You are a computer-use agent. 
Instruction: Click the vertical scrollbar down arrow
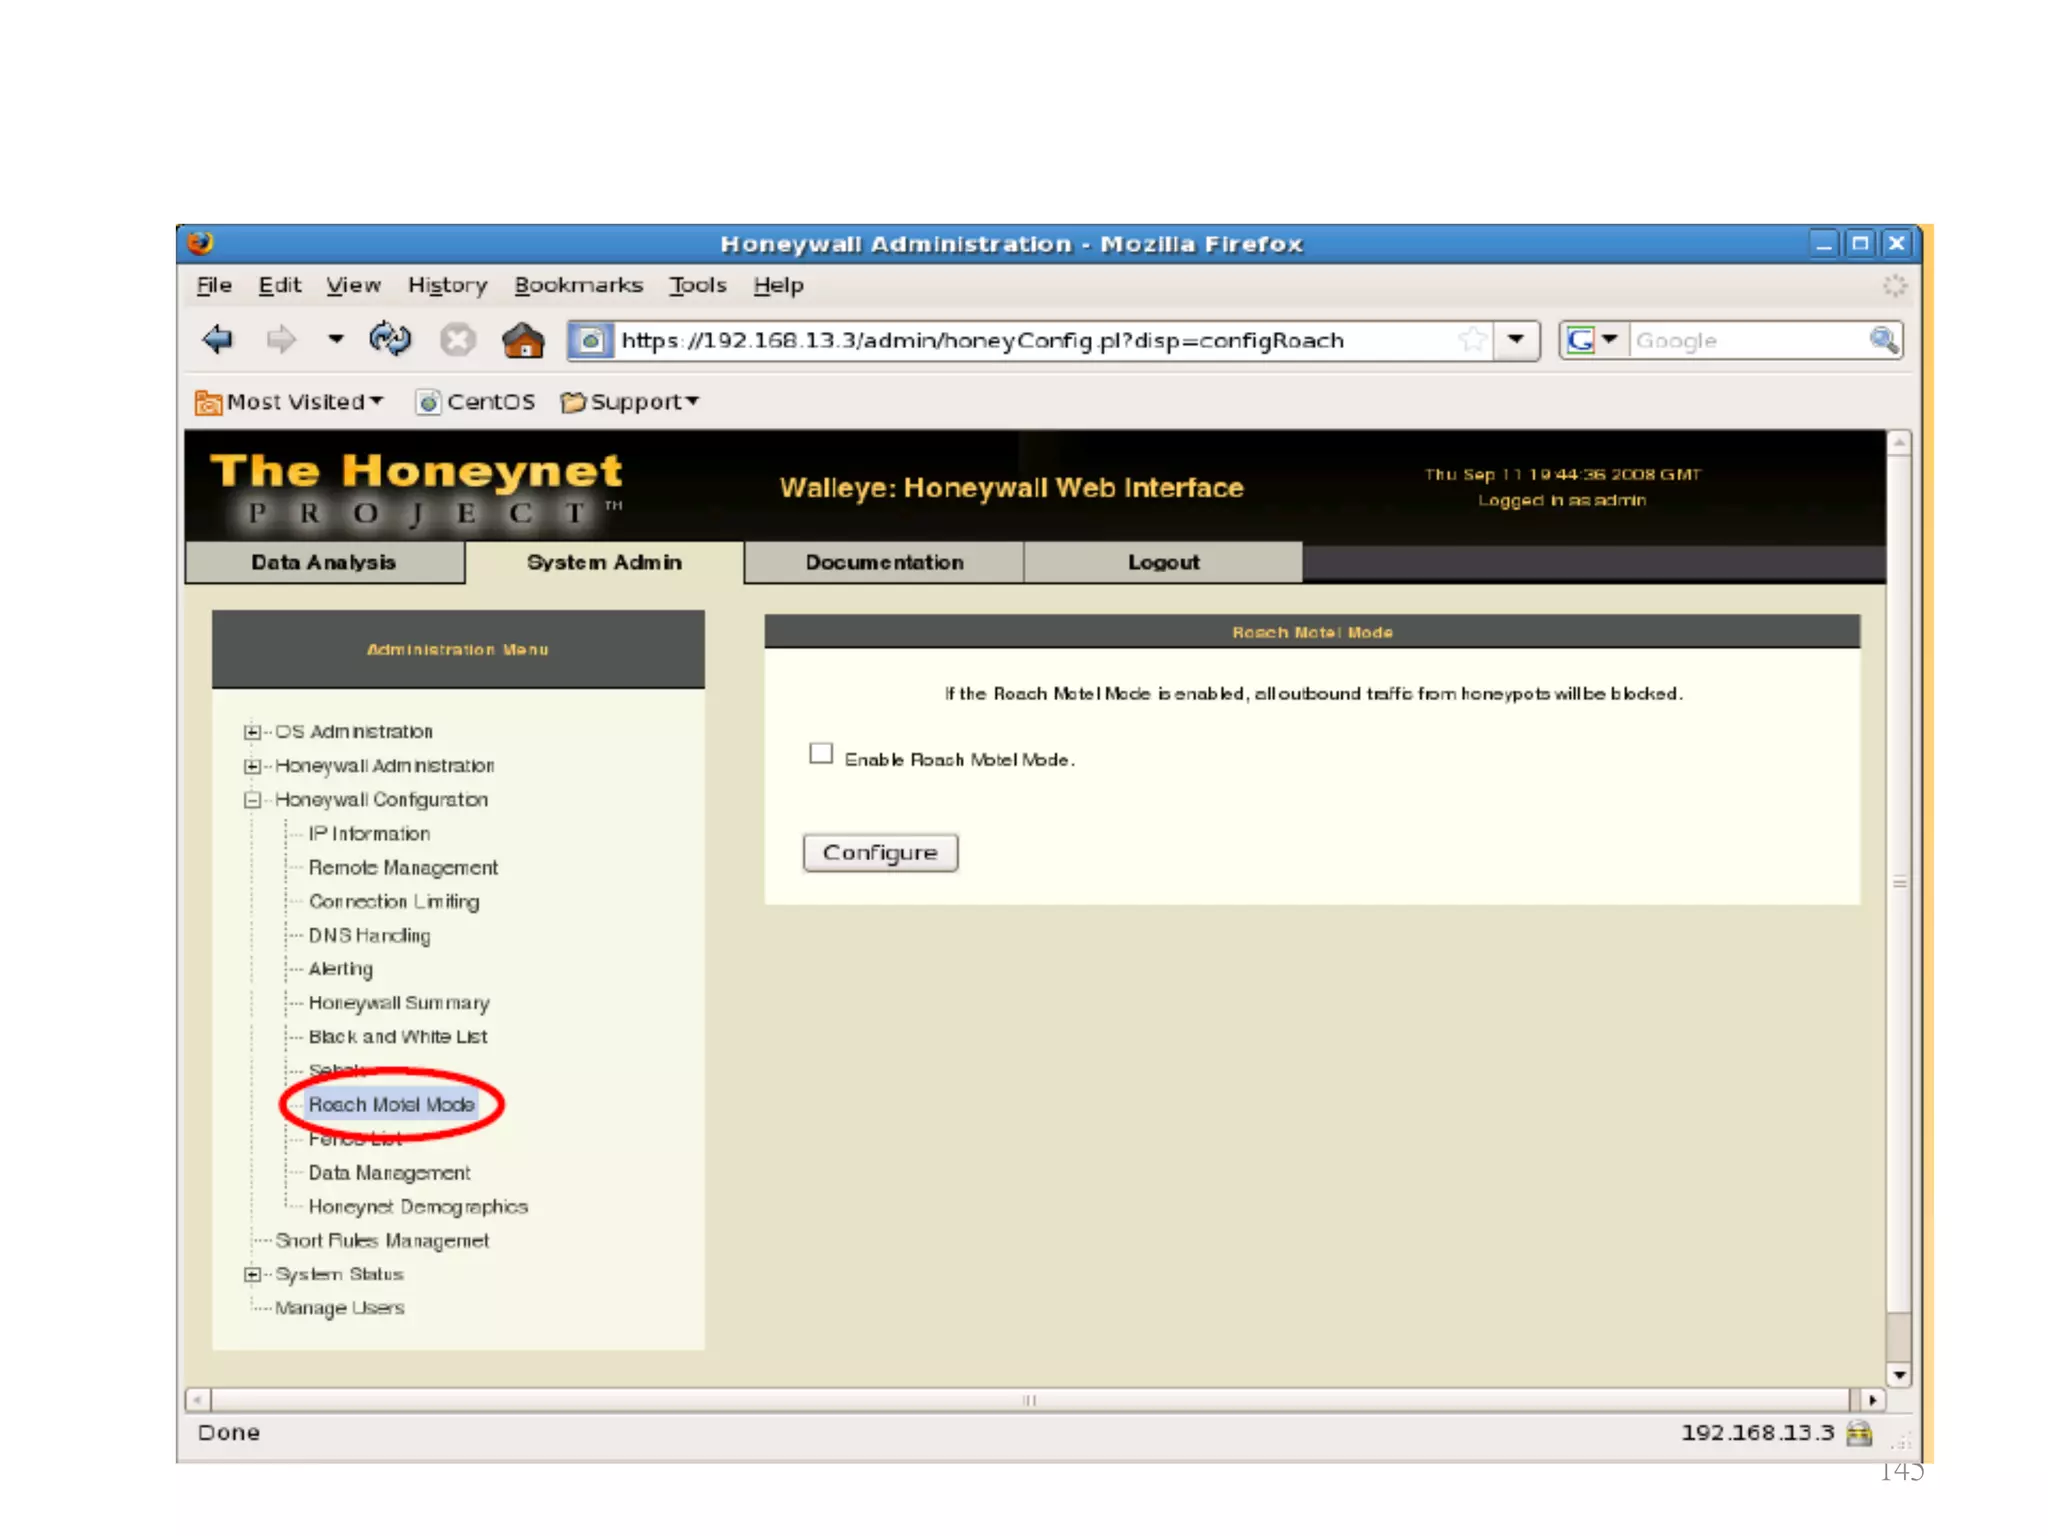1899,1376
